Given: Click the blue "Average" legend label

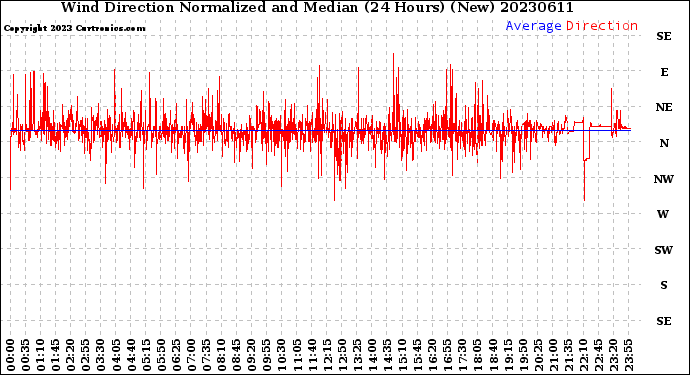Looking at the screenshot, I should (533, 26).
